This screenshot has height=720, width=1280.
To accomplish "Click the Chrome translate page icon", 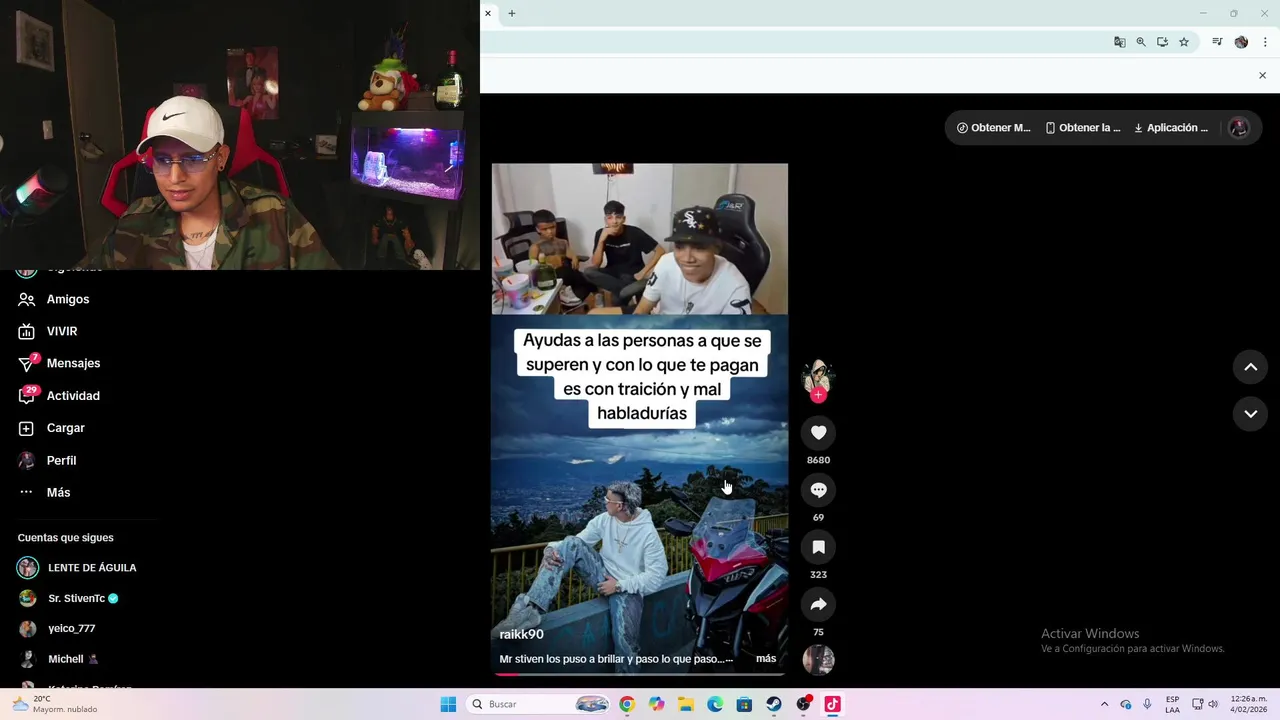I will click(x=1119, y=42).
